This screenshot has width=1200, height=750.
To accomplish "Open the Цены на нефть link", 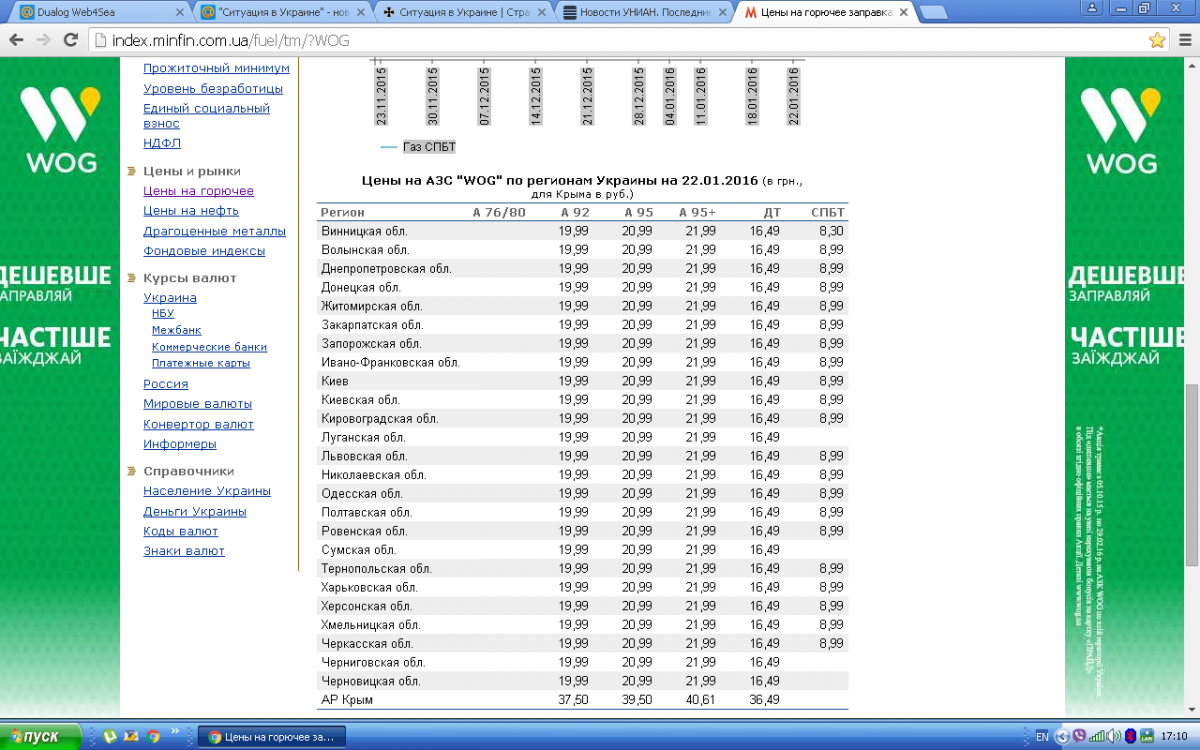I will coord(191,211).
